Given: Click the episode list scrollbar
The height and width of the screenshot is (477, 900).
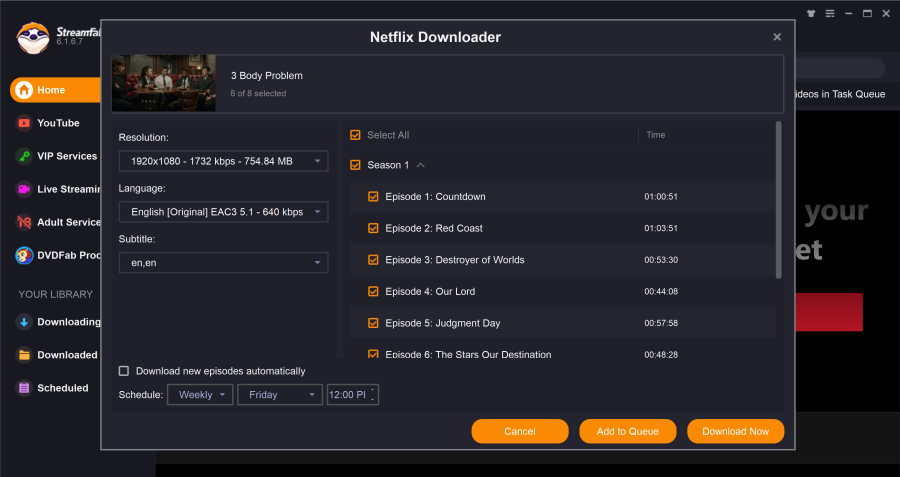Looking at the screenshot, I should coord(779,200).
